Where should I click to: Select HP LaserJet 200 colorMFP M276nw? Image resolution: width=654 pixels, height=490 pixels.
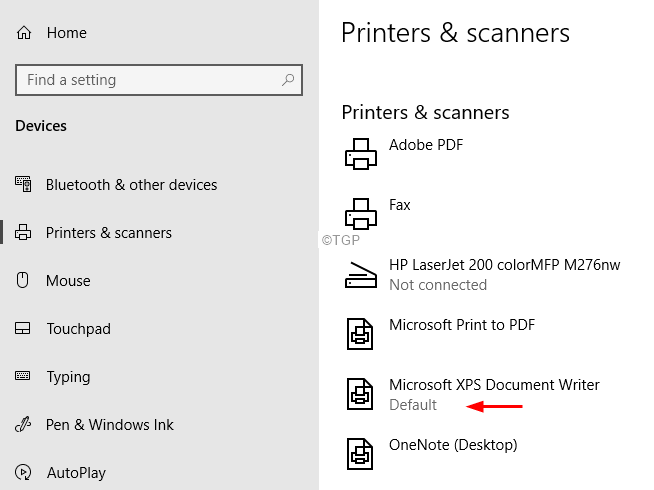tap(505, 265)
